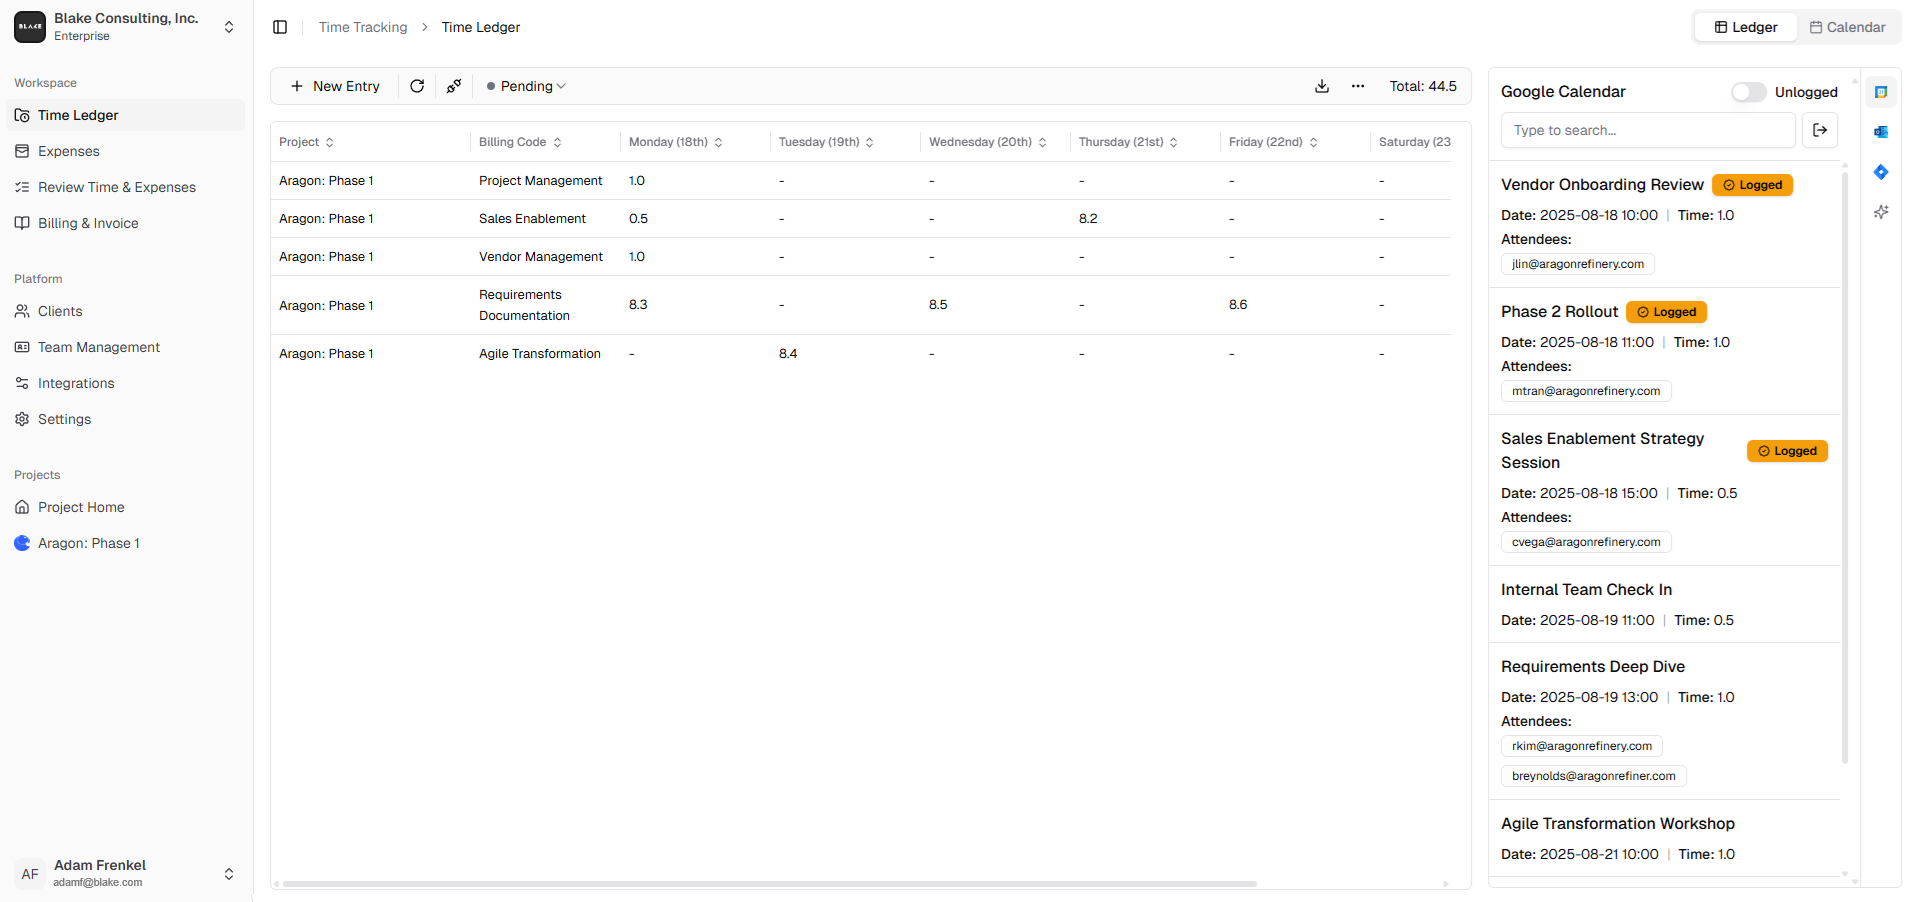
Task: Select the Project Management billing code row
Action: point(861,181)
